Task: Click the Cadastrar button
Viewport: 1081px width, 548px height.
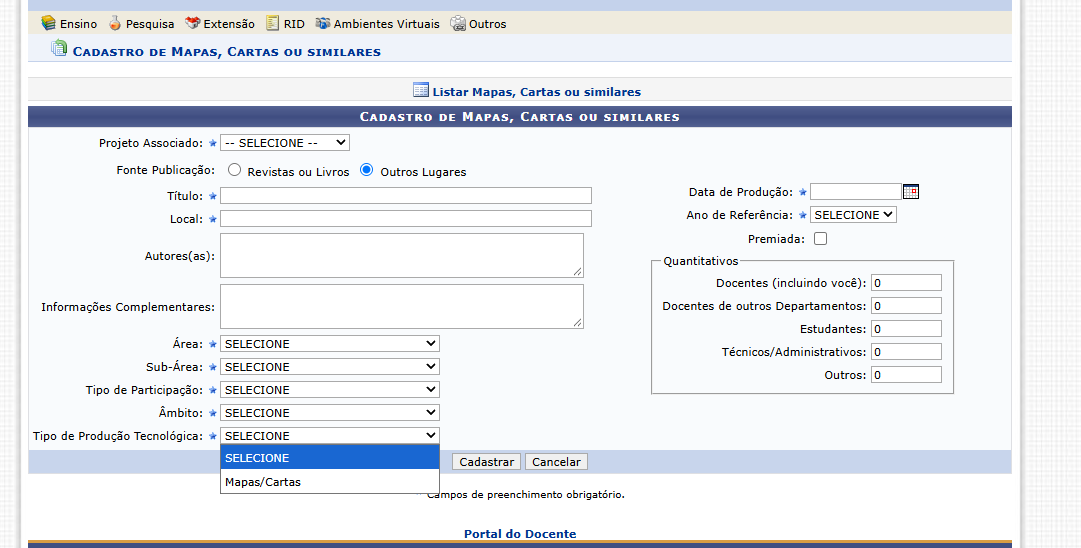Action: click(x=487, y=462)
